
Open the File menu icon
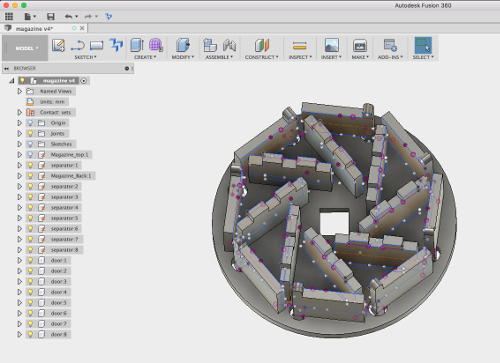tap(29, 16)
